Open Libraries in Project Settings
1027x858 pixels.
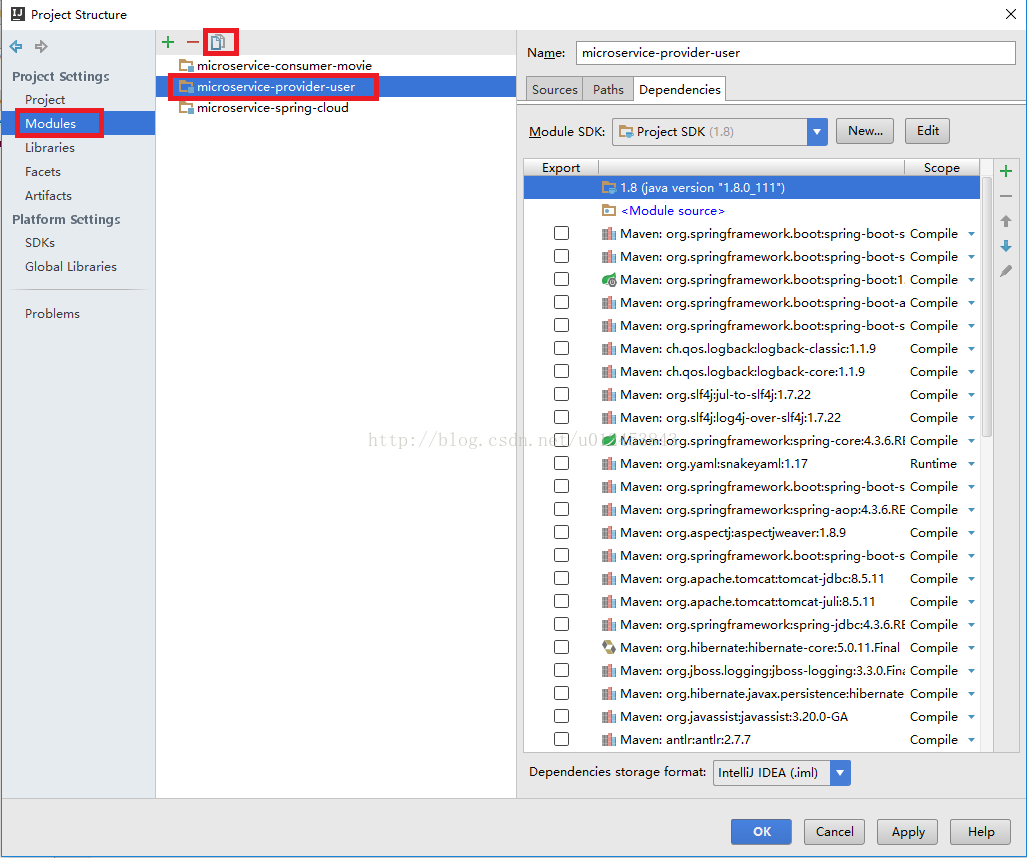pos(50,147)
